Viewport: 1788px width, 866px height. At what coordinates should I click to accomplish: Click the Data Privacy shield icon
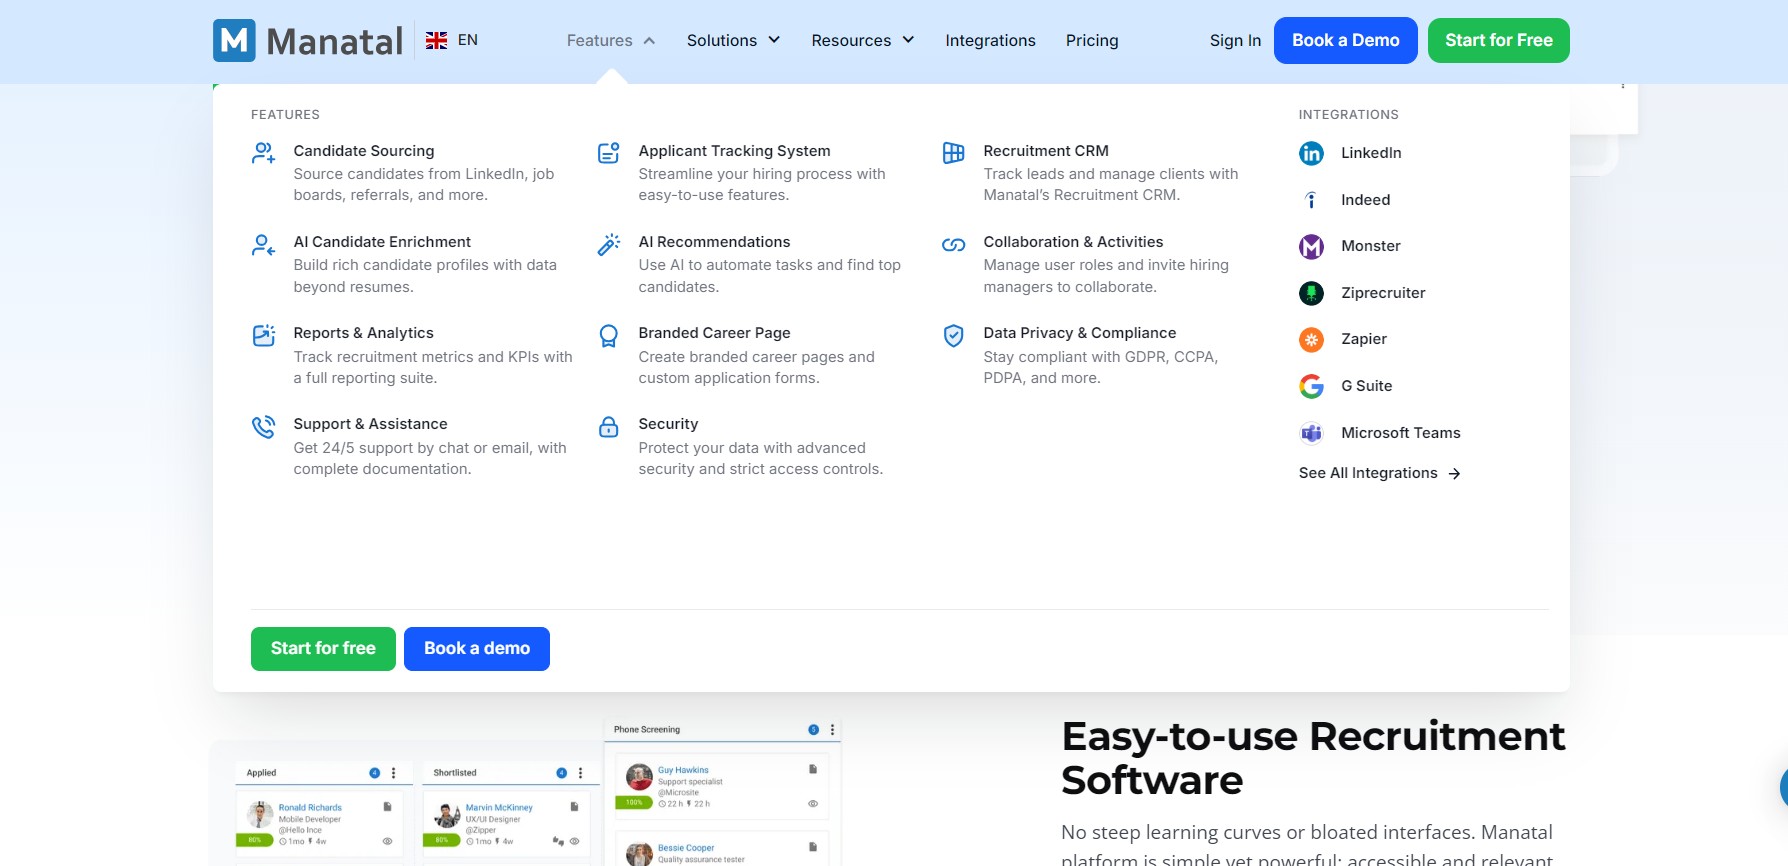953,336
